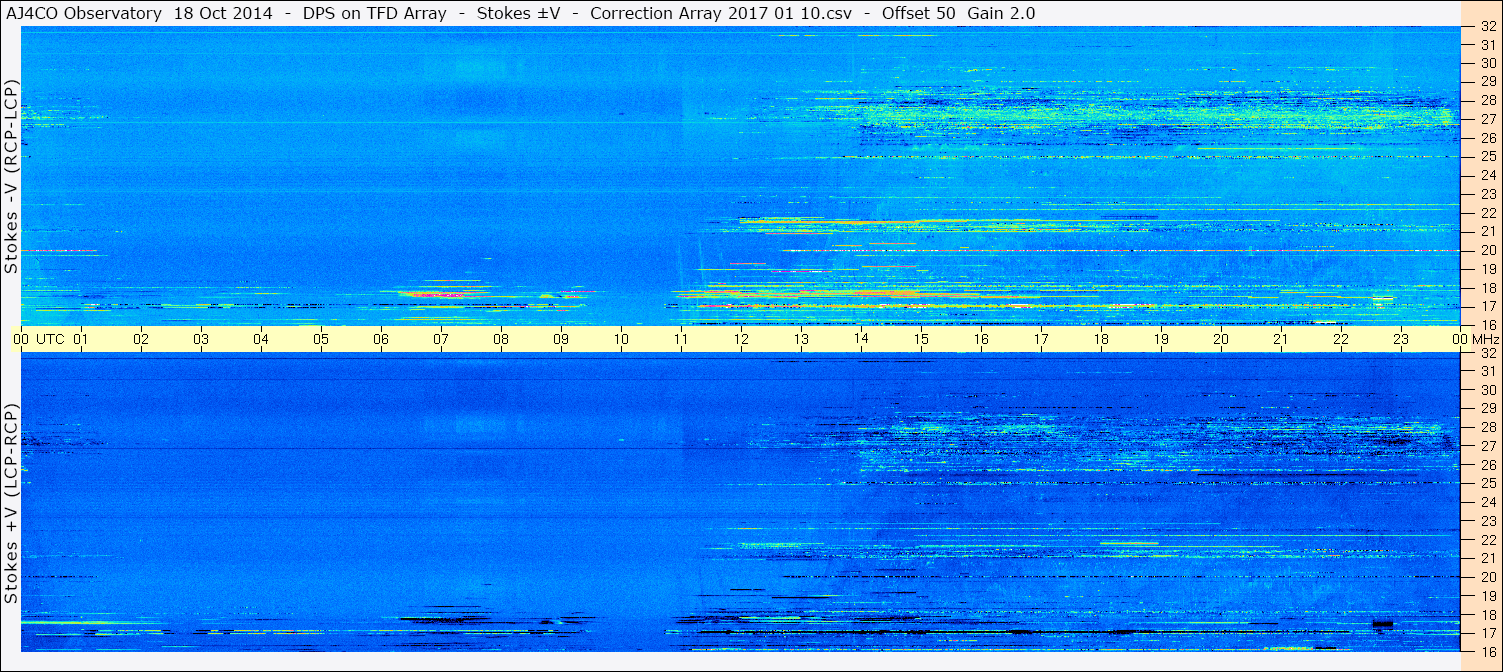Select the 09 hour tick label

(x=561, y=340)
